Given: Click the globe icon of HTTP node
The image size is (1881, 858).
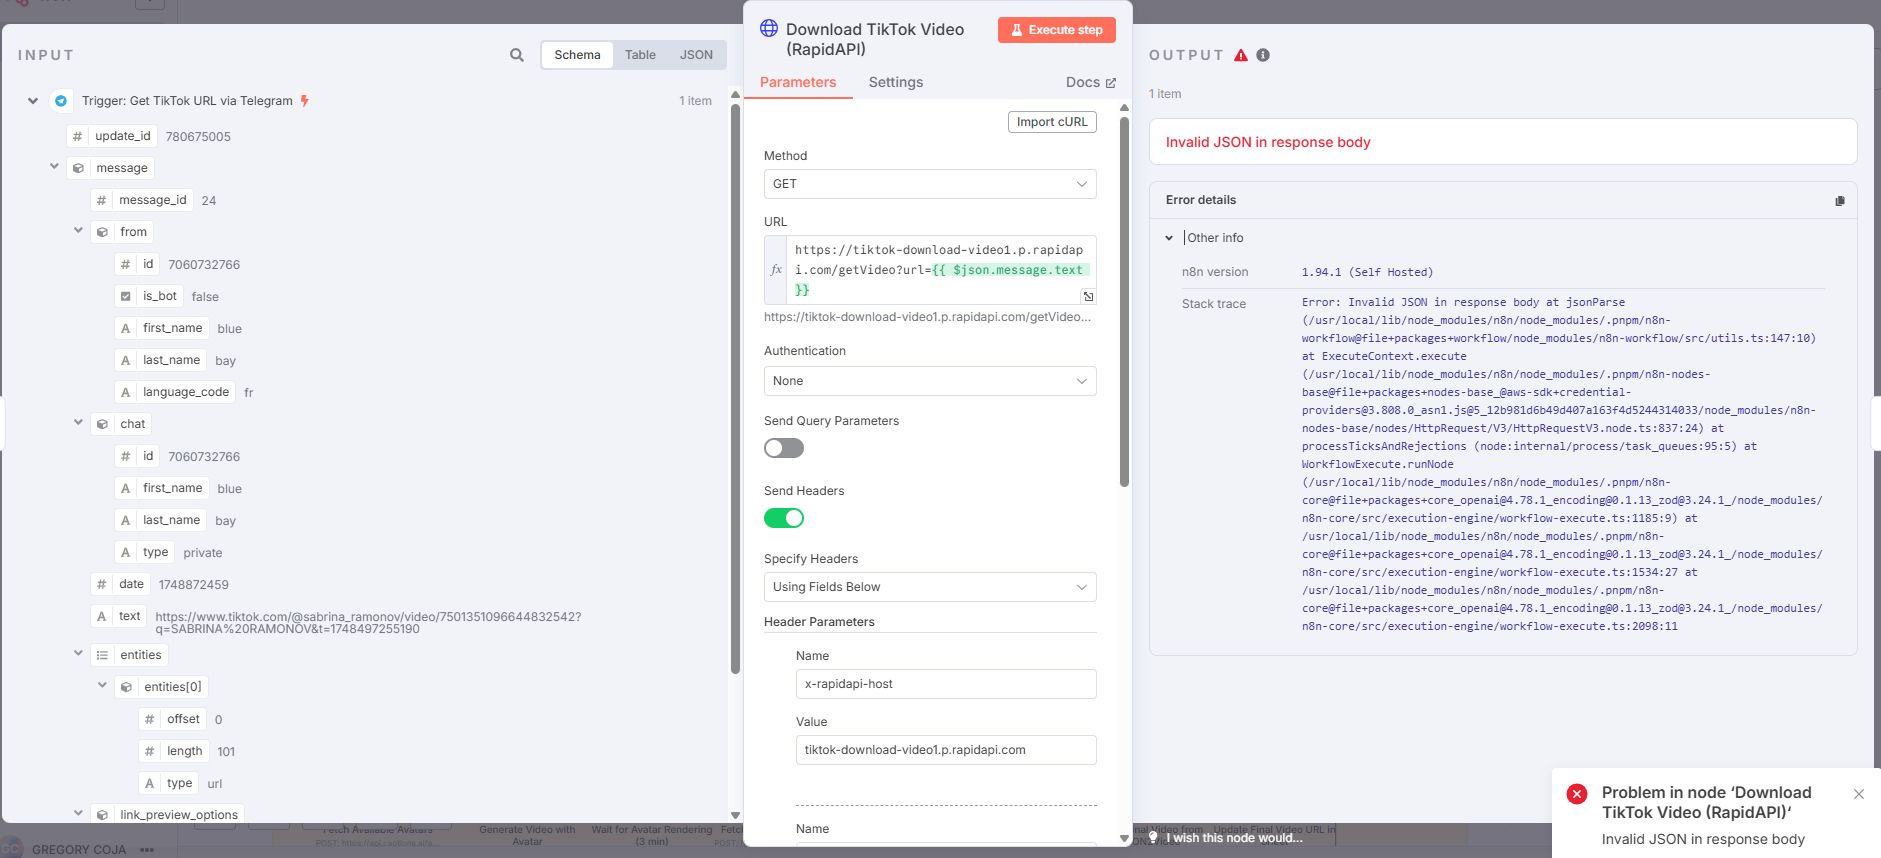Looking at the screenshot, I should [x=769, y=28].
